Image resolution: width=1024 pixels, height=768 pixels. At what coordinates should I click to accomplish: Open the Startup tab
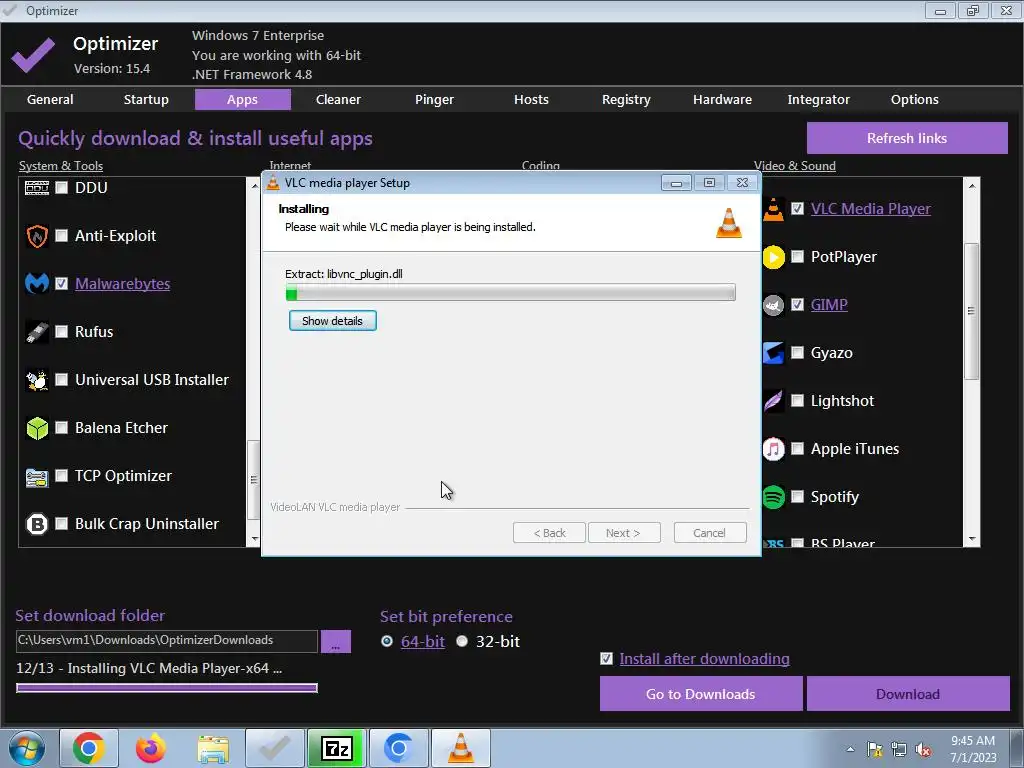tap(146, 100)
